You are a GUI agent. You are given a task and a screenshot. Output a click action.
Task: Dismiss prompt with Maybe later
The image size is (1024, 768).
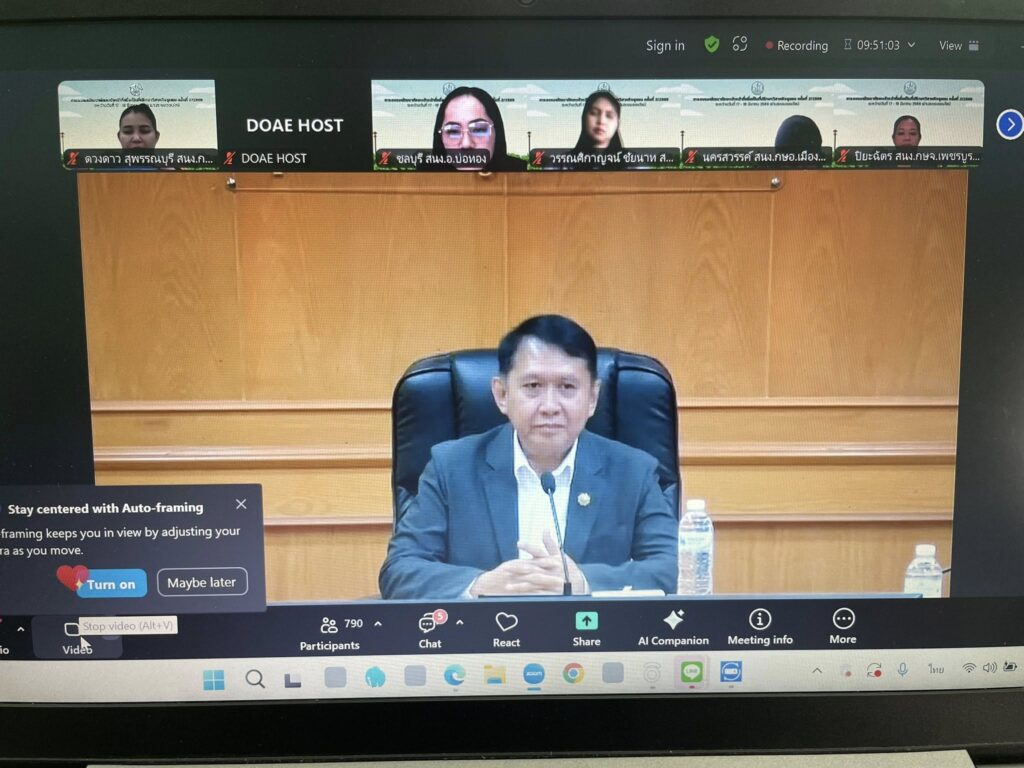[x=202, y=583]
